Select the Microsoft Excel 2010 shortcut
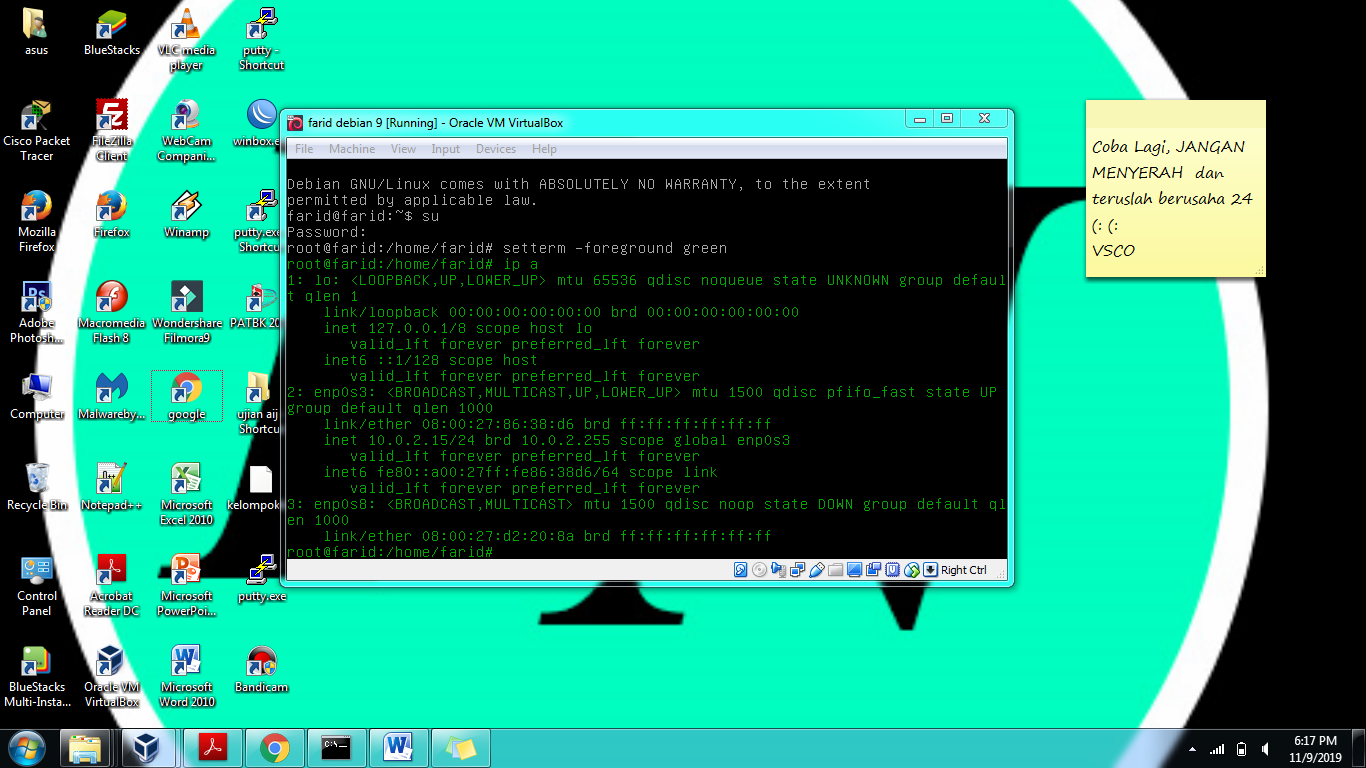 (186, 494)
